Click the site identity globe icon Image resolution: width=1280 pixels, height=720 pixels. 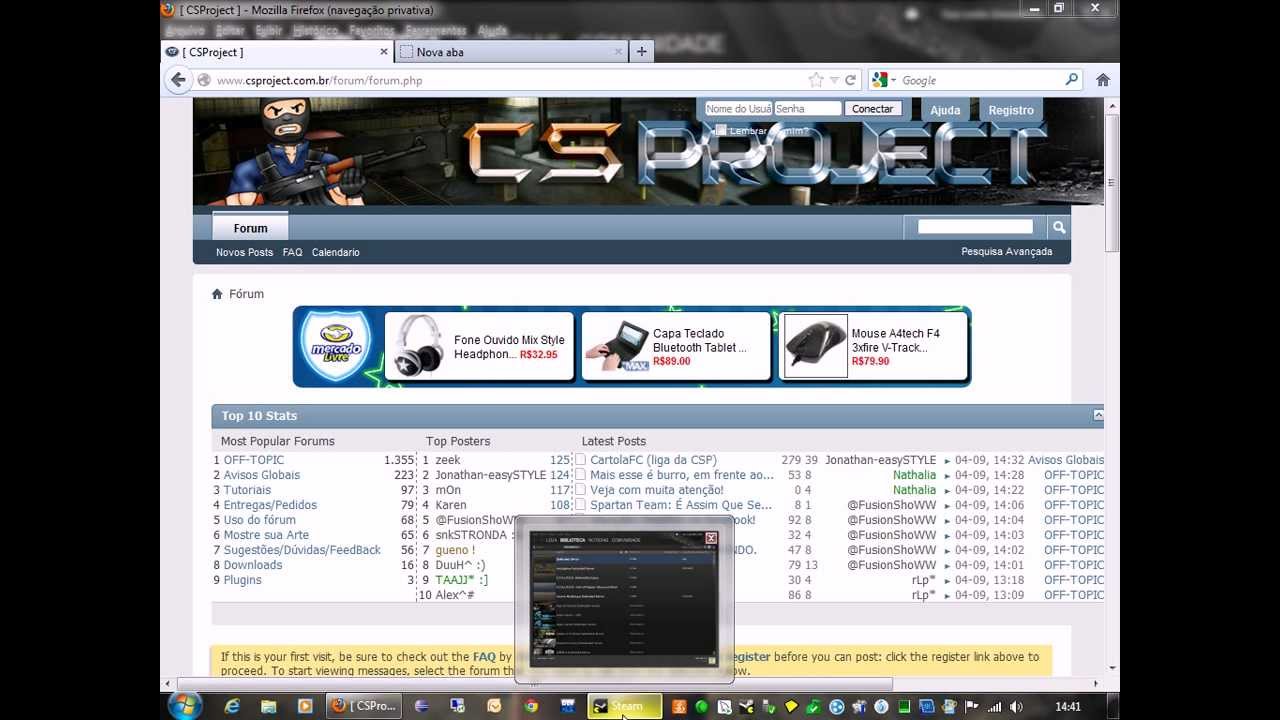tap(204, 80)
